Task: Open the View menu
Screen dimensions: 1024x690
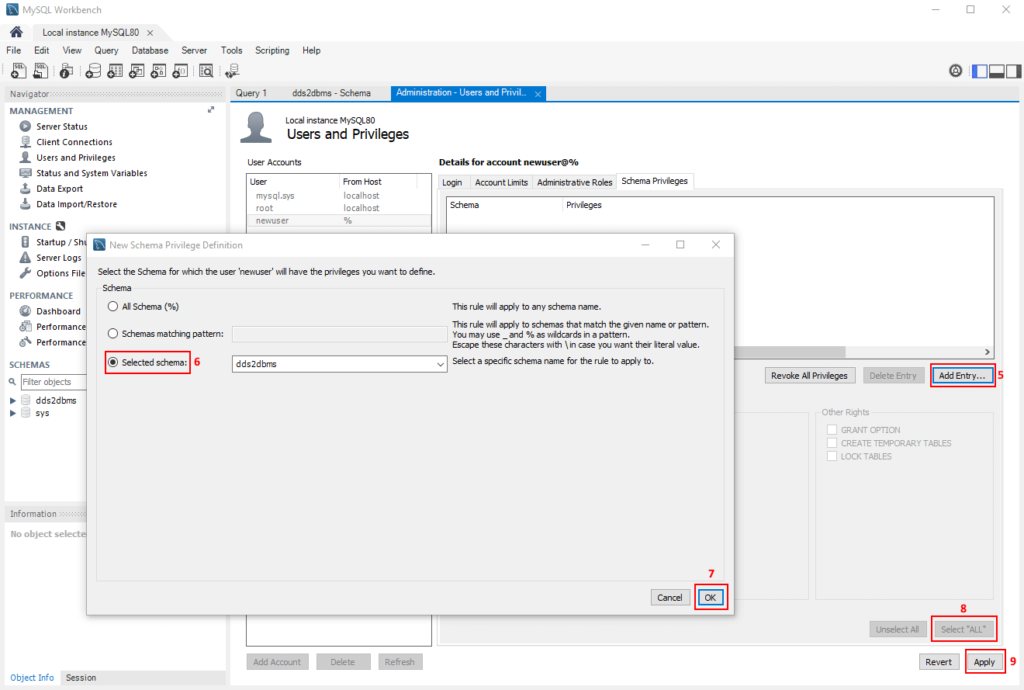Action: [72, 50]
